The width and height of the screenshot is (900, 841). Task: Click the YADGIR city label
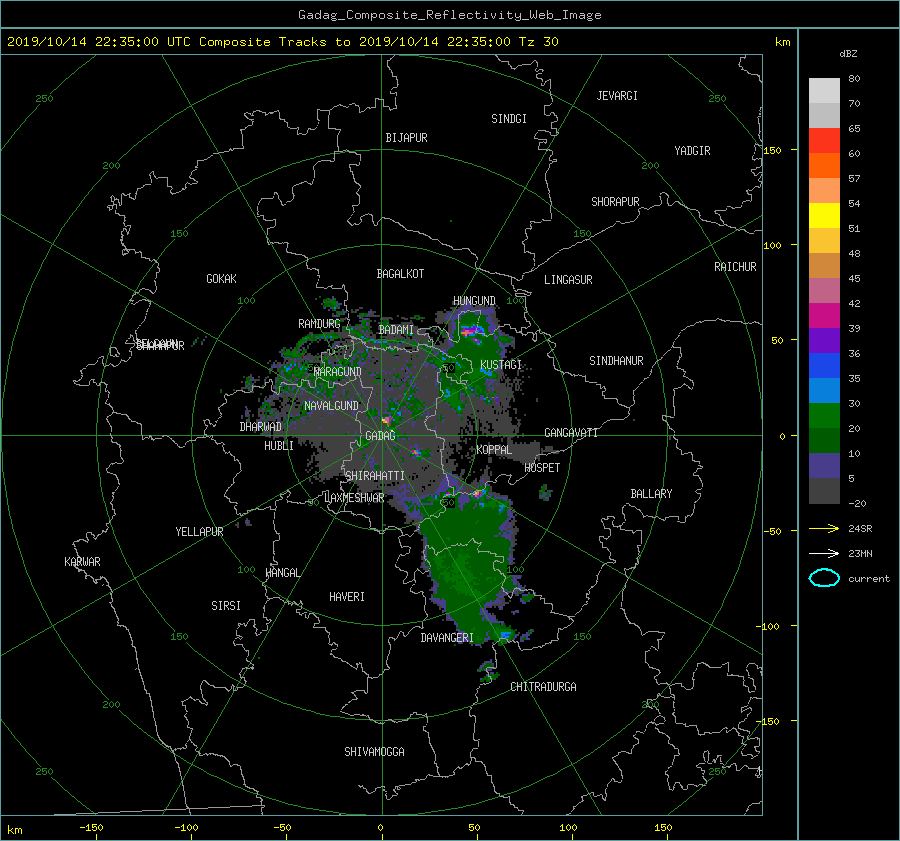click(x=692, y=151)
